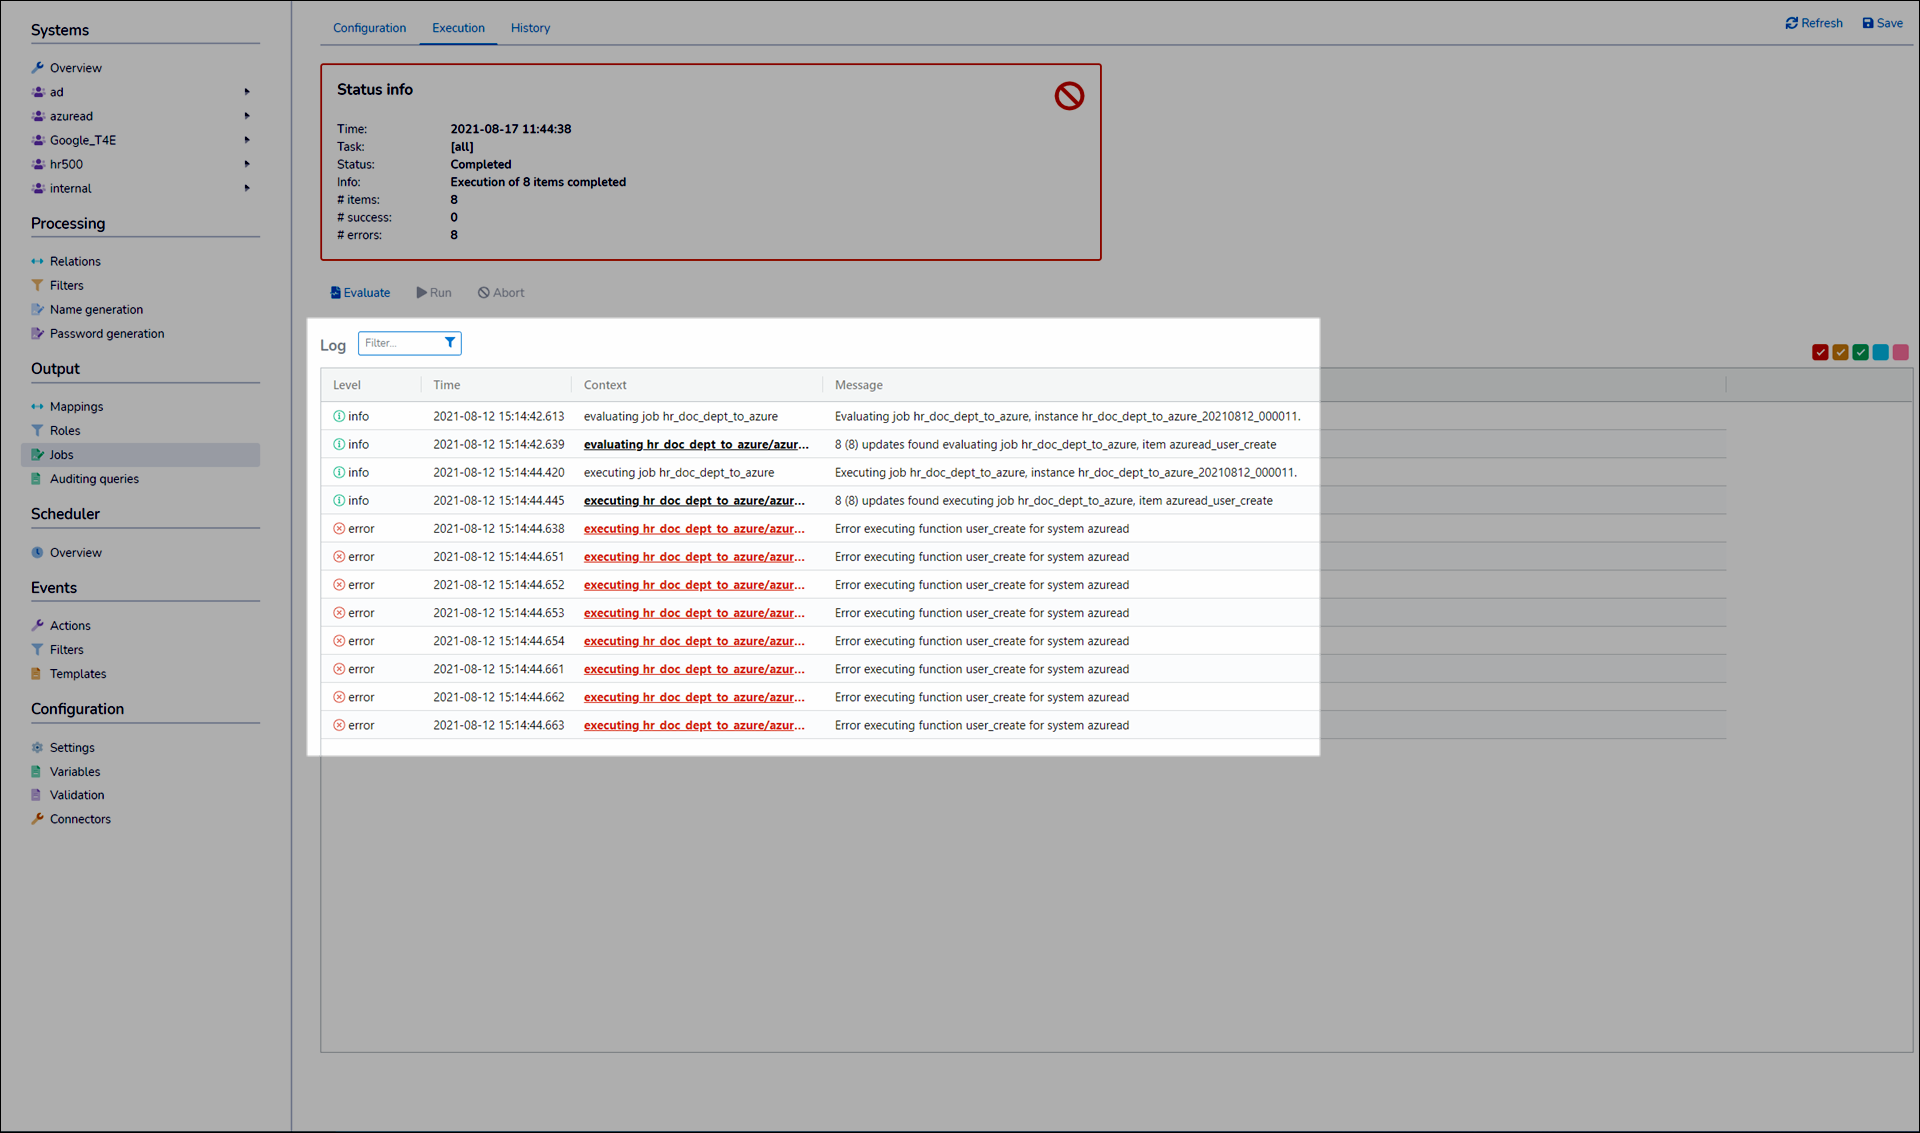The height and width of the screenshot is (1133, 1920).
Task: Click the Run play icon
Action: (x=421, y=293)
